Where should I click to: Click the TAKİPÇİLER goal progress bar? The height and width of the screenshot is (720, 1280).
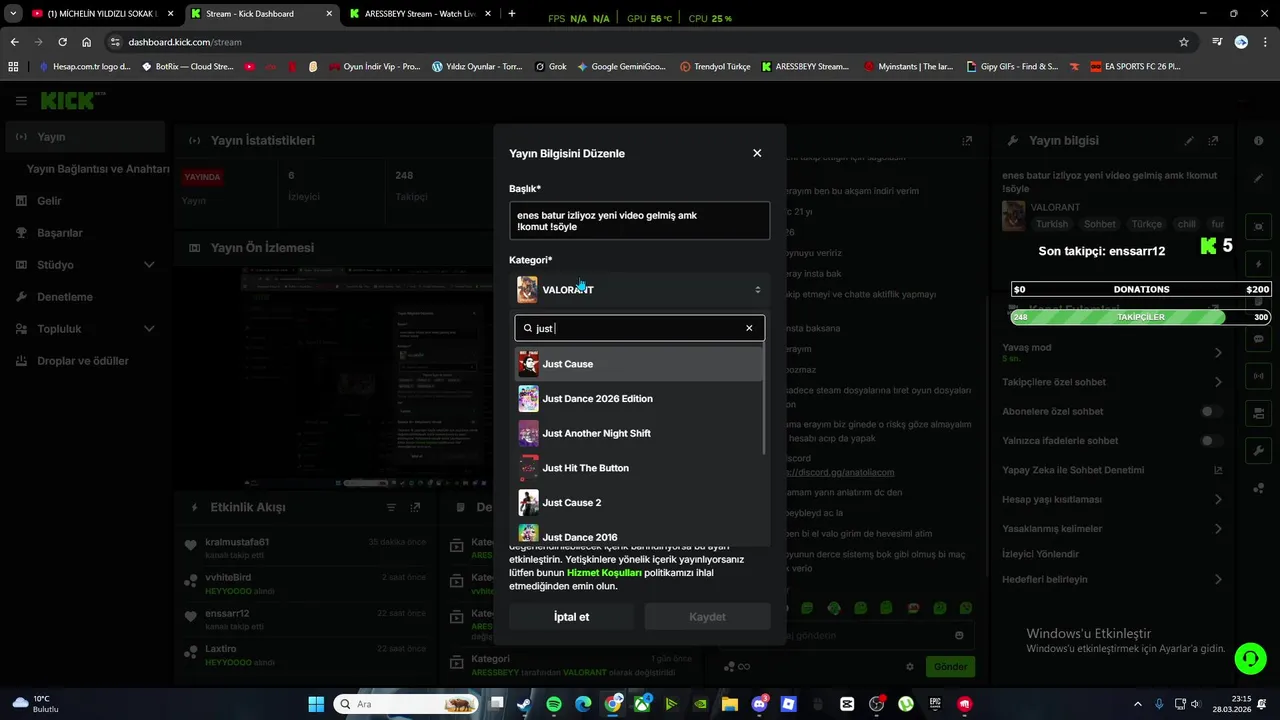(x=1141, y=317)
